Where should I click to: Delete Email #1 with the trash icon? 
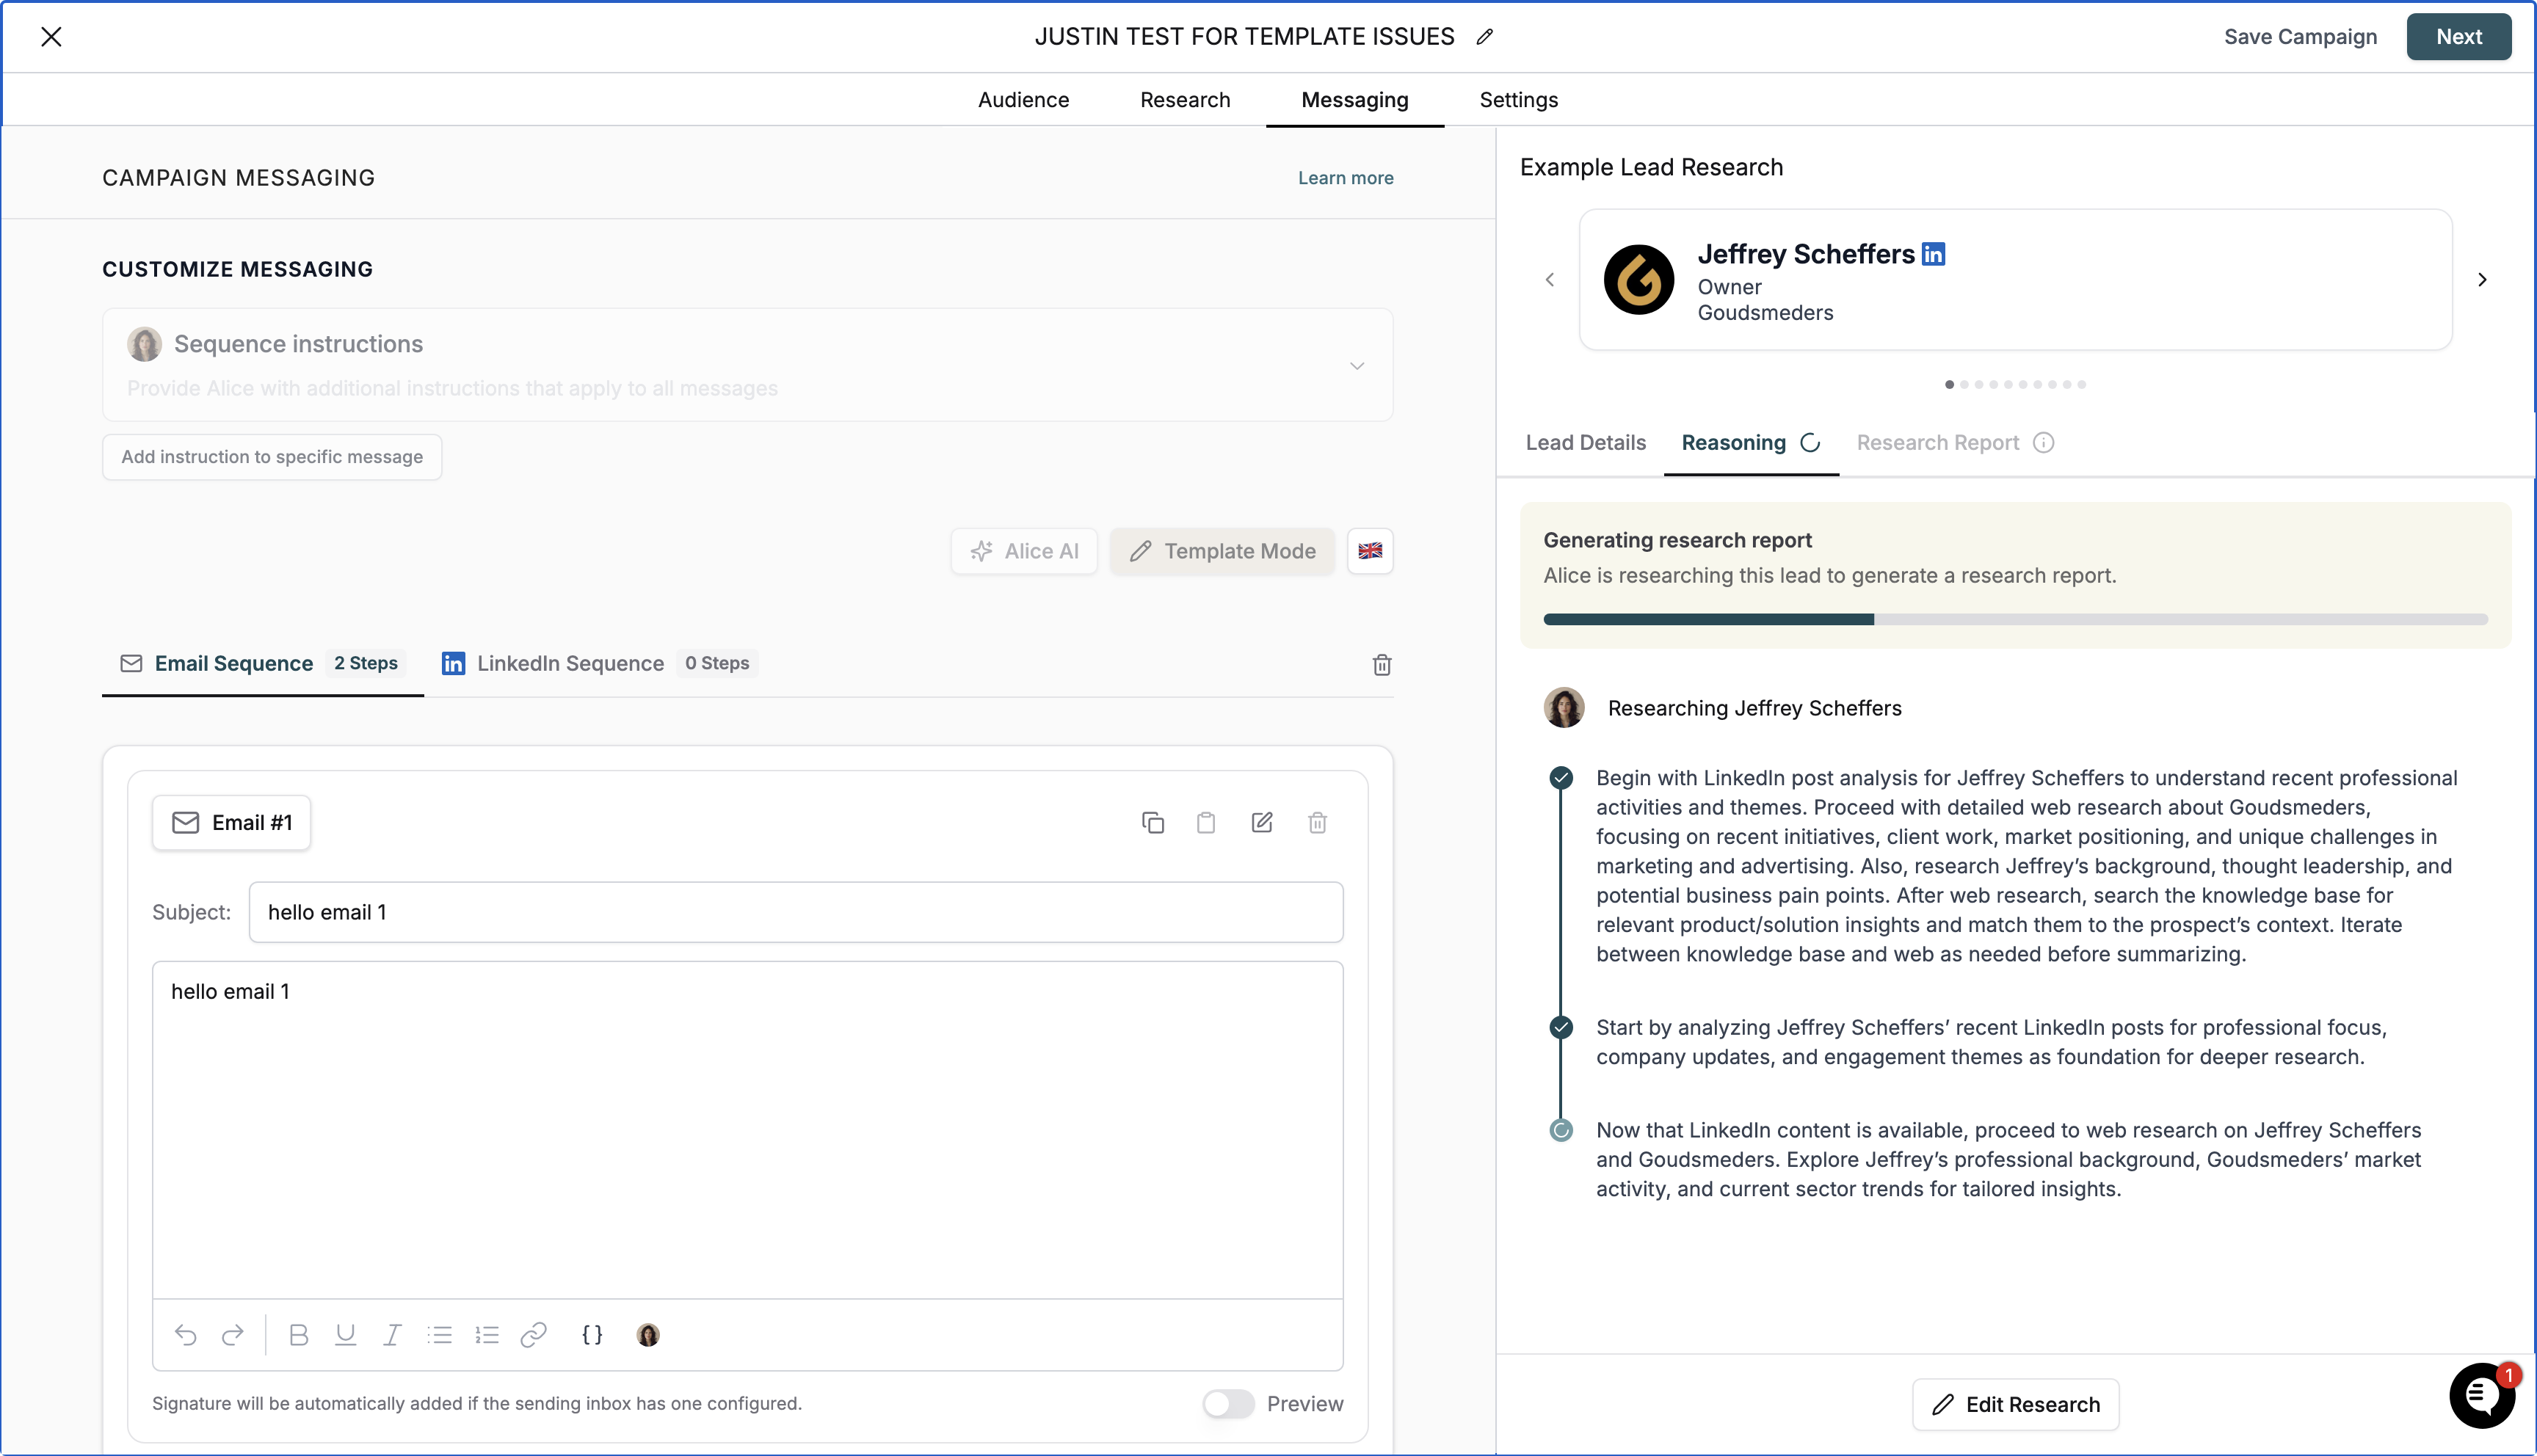1317,822
